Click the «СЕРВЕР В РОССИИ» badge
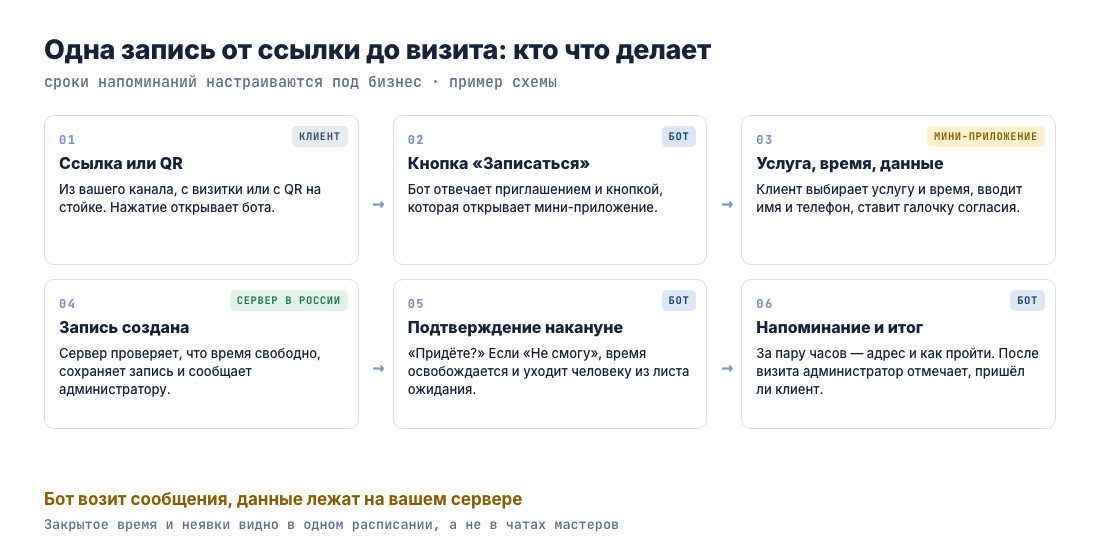1100x560 pixels. [x=288, y=300]
